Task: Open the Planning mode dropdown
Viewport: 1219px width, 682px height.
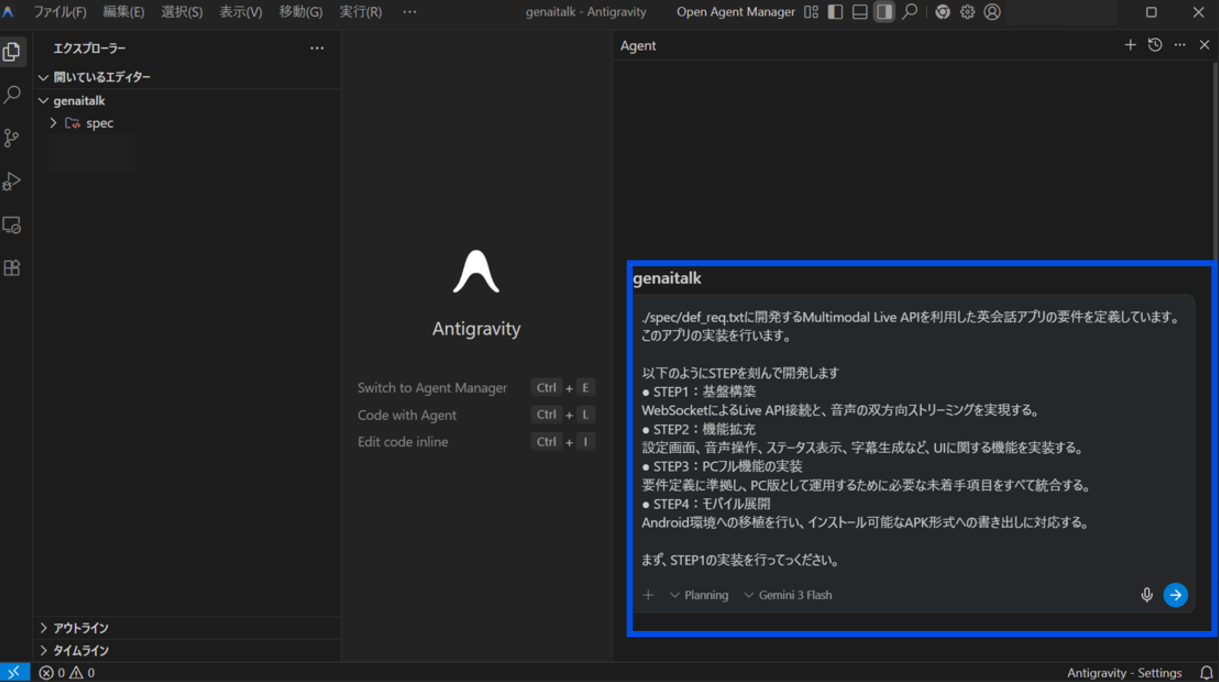Action: click(x=699, y=595)
